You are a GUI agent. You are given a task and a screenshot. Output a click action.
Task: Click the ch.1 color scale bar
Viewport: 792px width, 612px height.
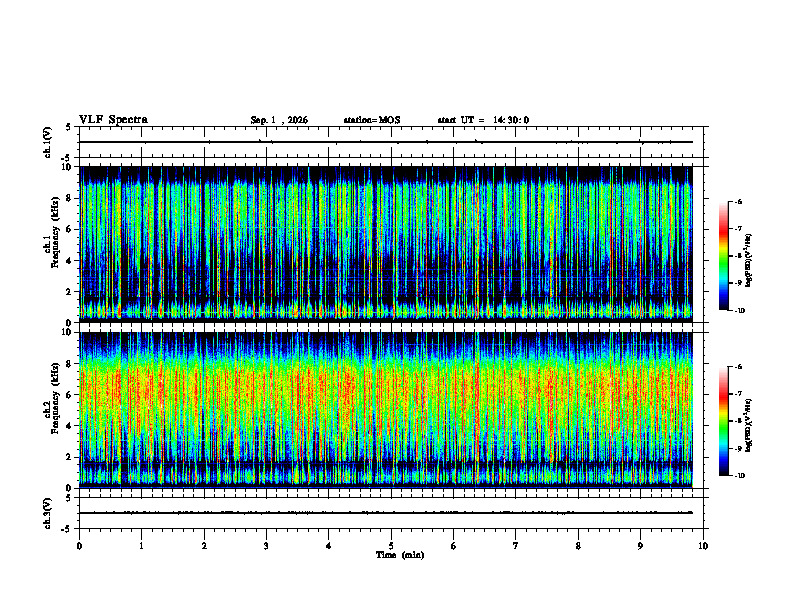pos(723,256)
